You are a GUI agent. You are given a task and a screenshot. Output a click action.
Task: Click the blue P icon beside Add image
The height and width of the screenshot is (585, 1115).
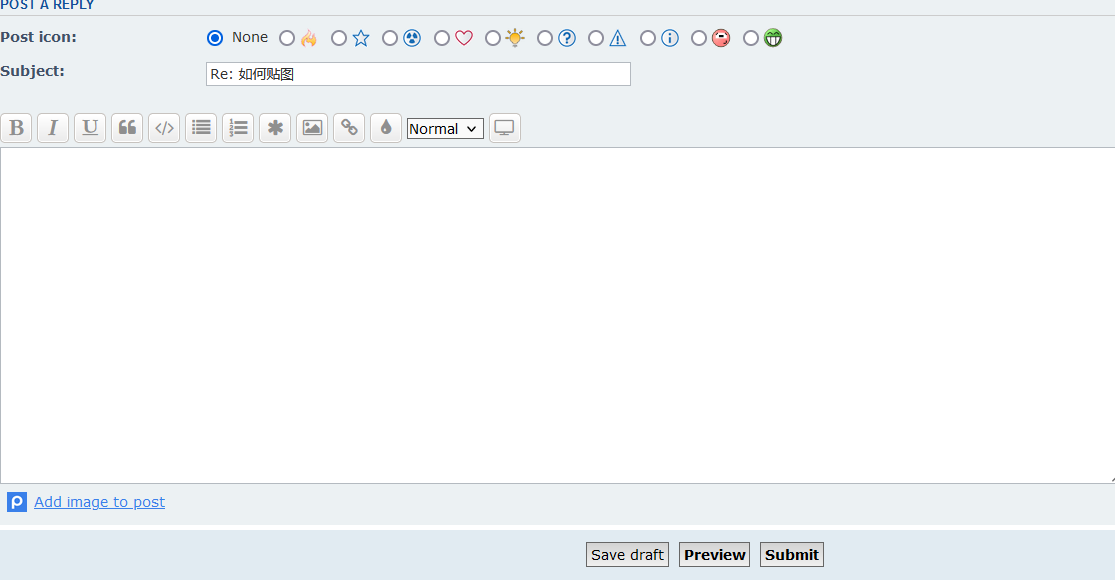click(17, 502)
